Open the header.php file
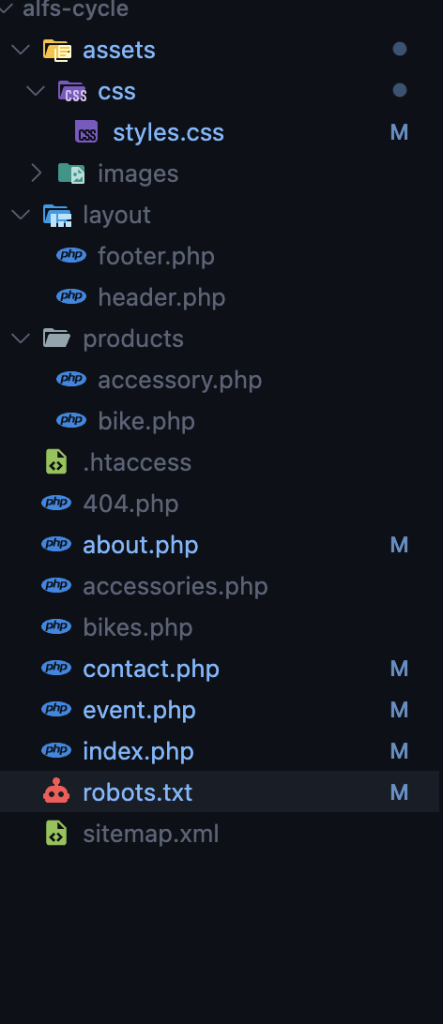 pos(161,297)
